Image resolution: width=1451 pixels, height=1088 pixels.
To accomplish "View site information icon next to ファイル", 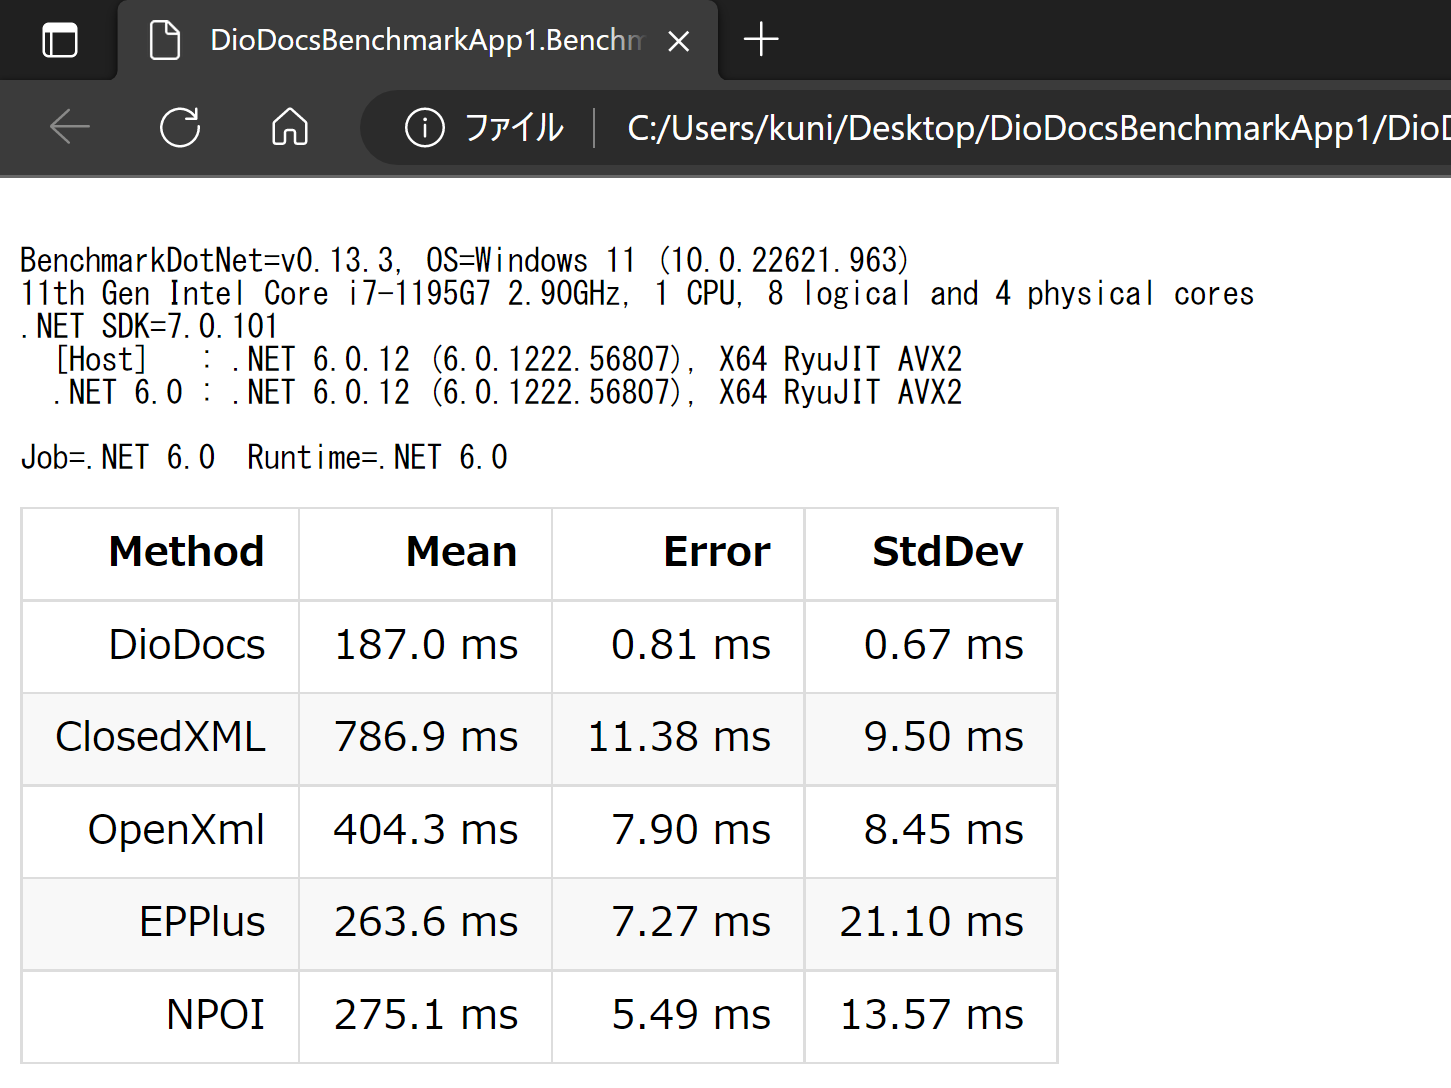I will (x=424, y=127).
